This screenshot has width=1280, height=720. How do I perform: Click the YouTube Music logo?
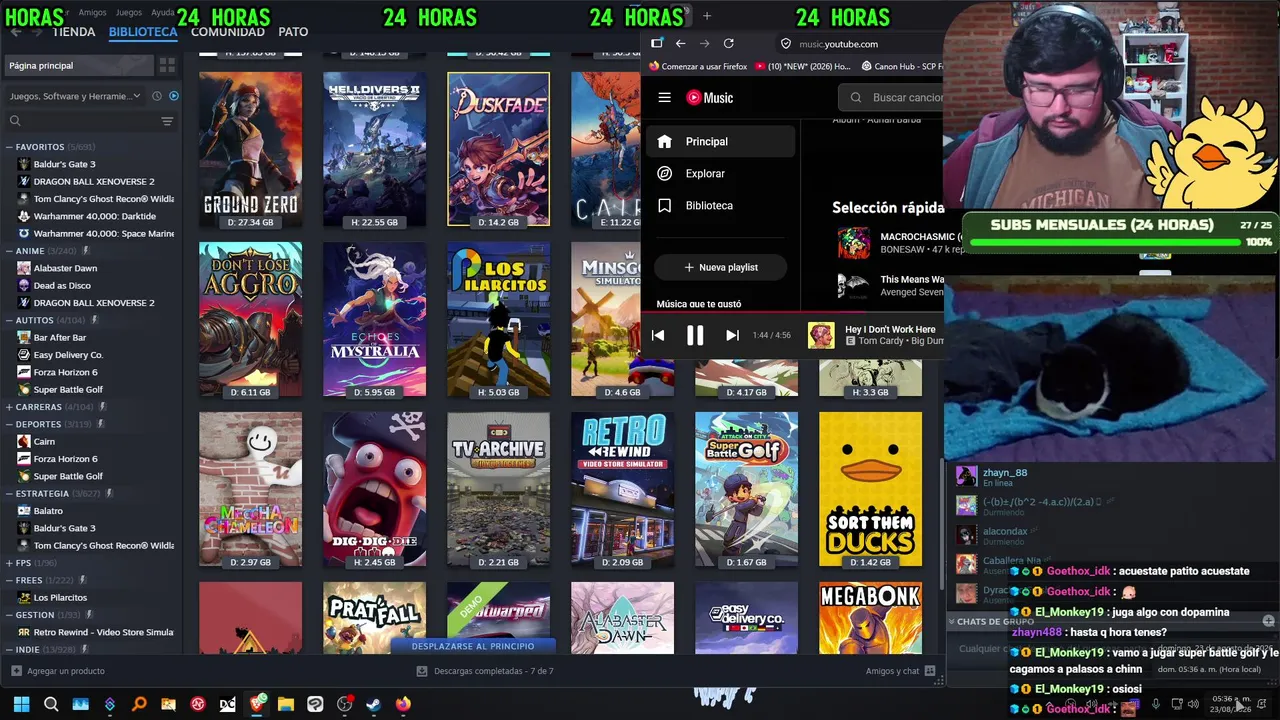[710, 98]
